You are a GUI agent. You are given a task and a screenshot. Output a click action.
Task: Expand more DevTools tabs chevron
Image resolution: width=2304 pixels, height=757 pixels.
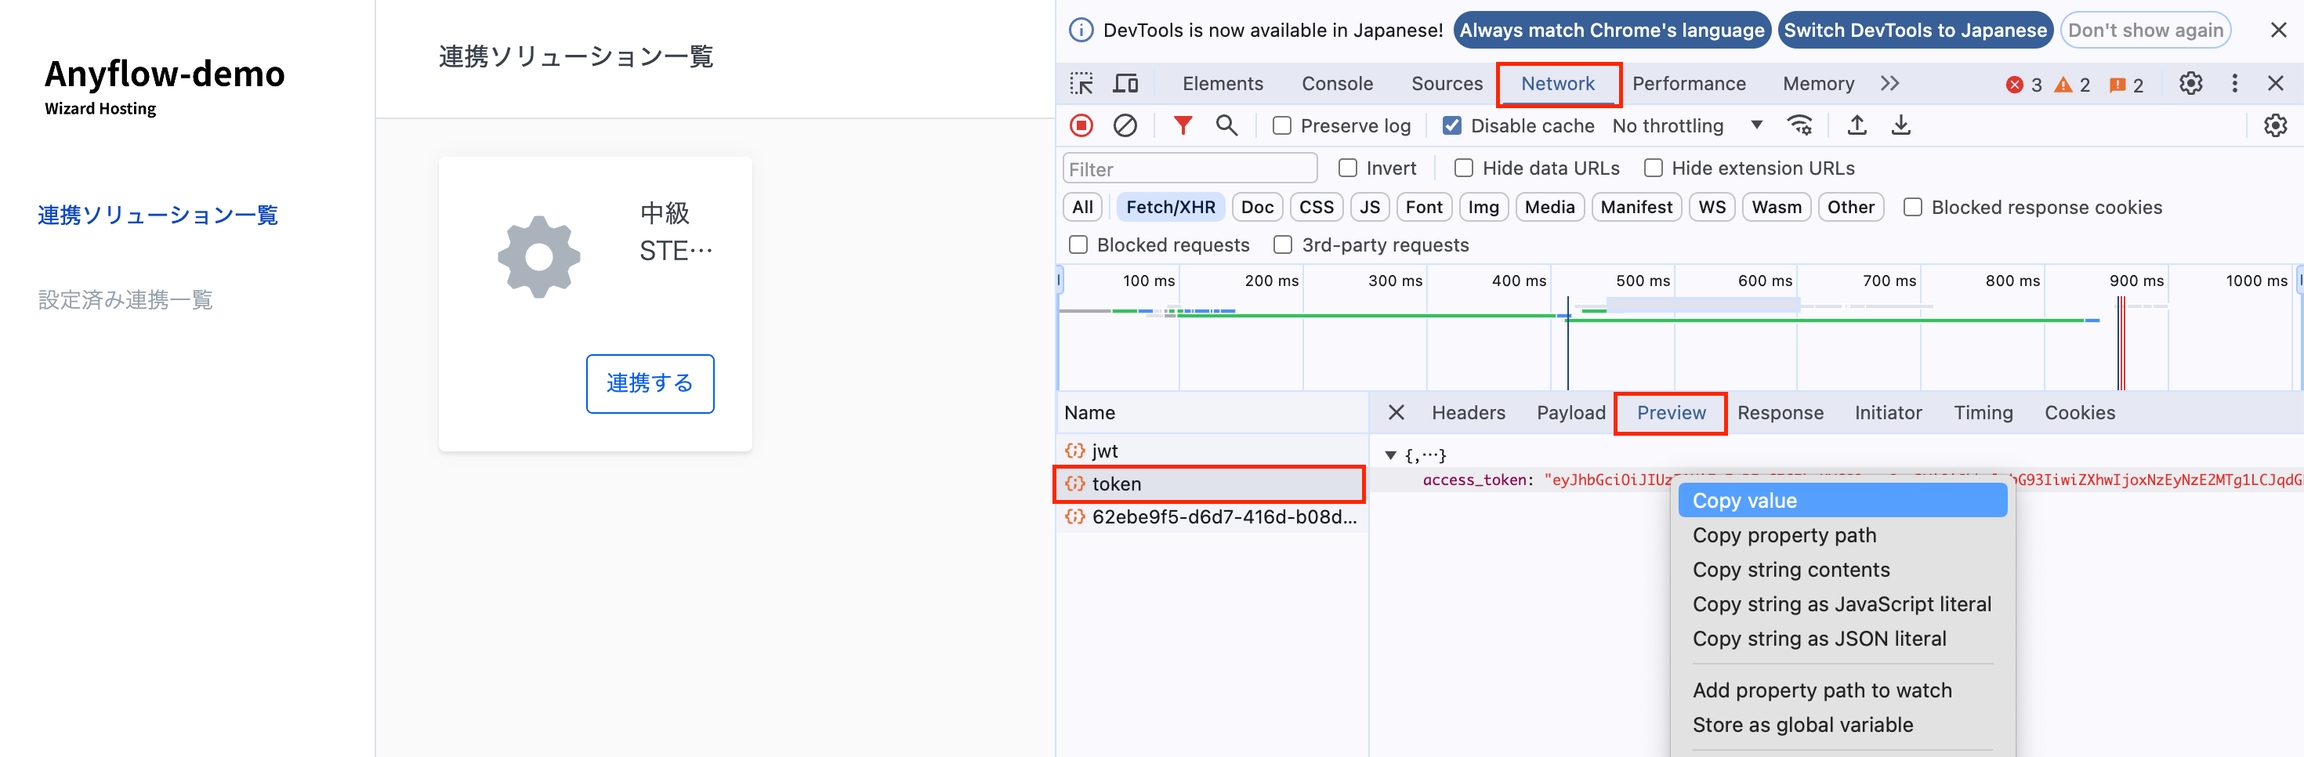pyautogui.click(x=1889, y=84)
